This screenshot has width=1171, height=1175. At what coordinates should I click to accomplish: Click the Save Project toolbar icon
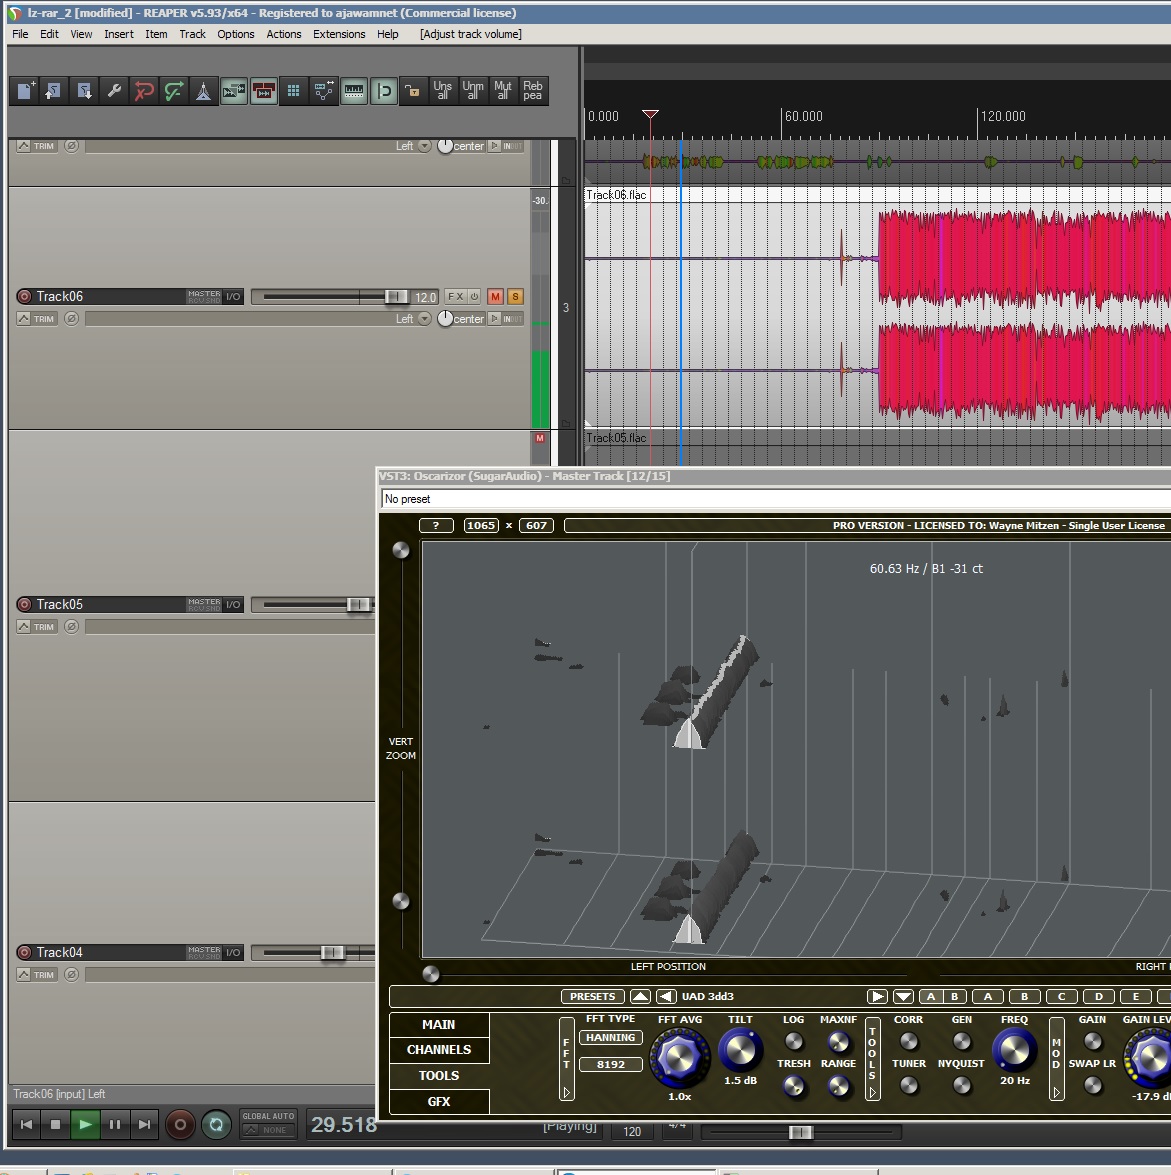tap(84, 91)
